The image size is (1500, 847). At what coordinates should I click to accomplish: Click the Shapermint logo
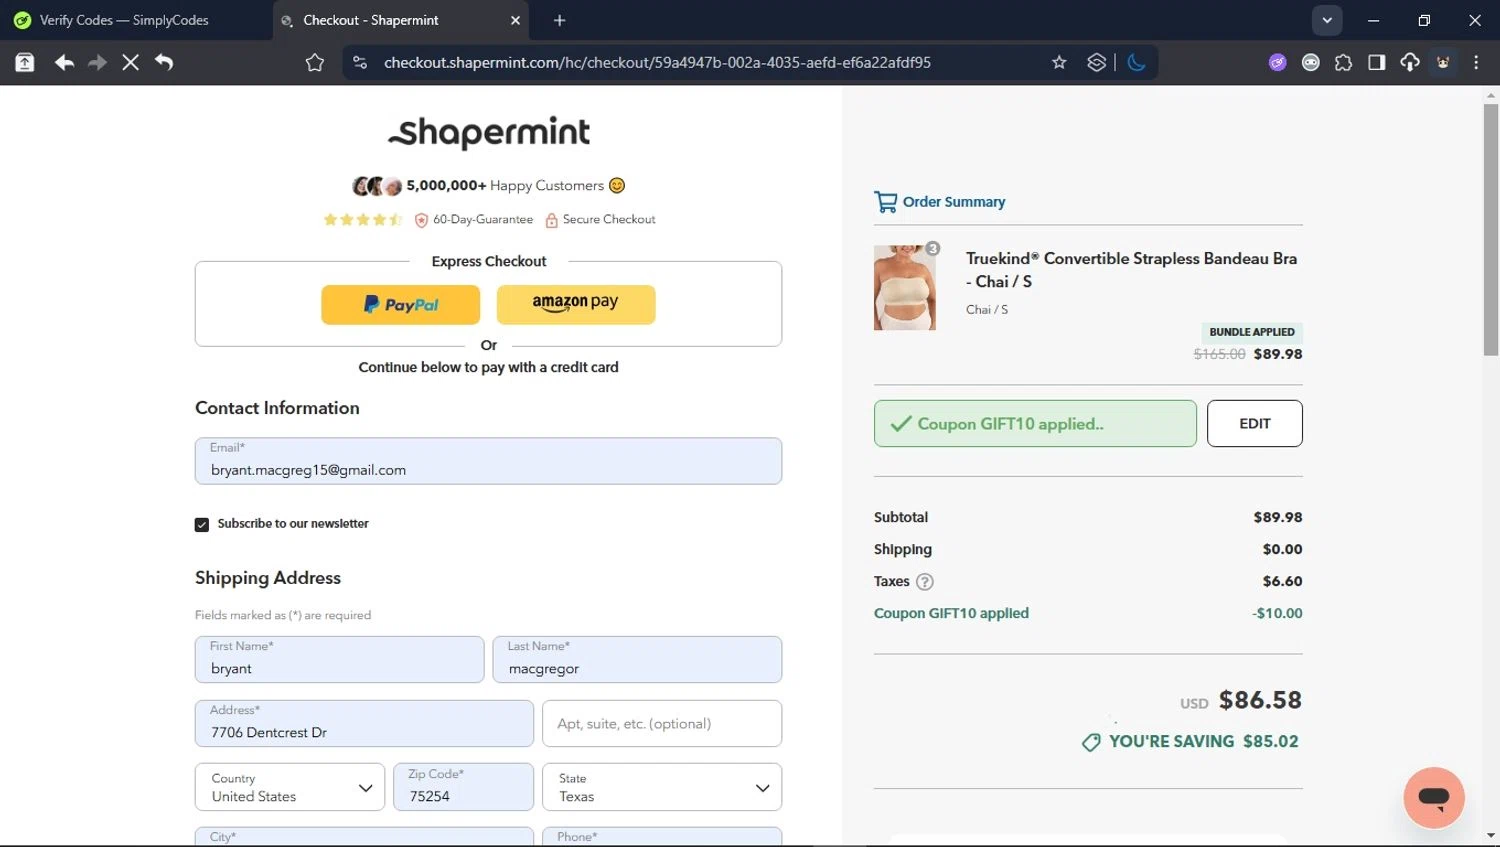point(489,132)
